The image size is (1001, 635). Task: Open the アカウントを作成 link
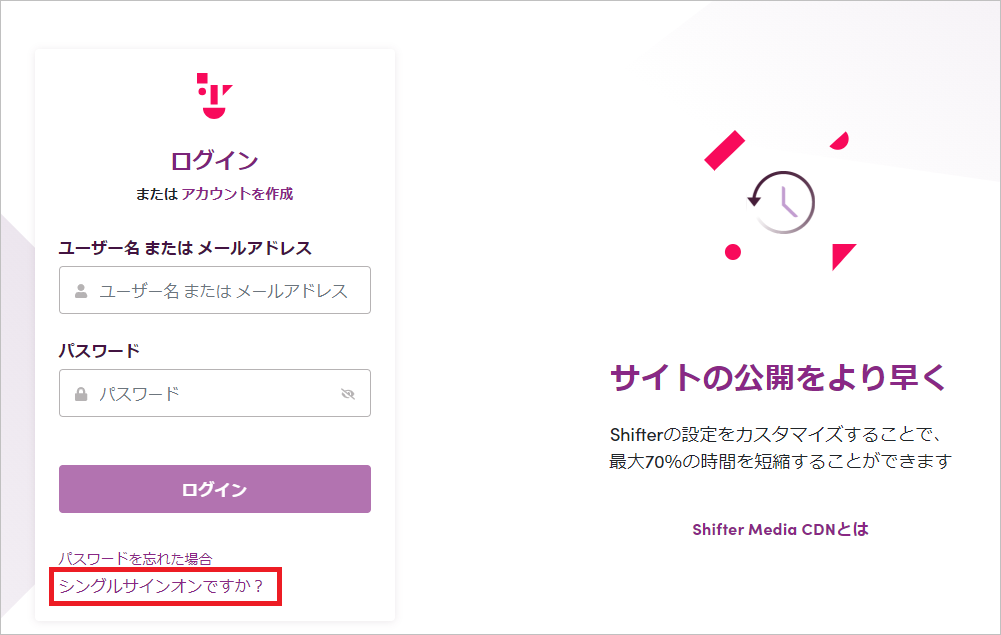pyautogui.click(x=237, y=193)
